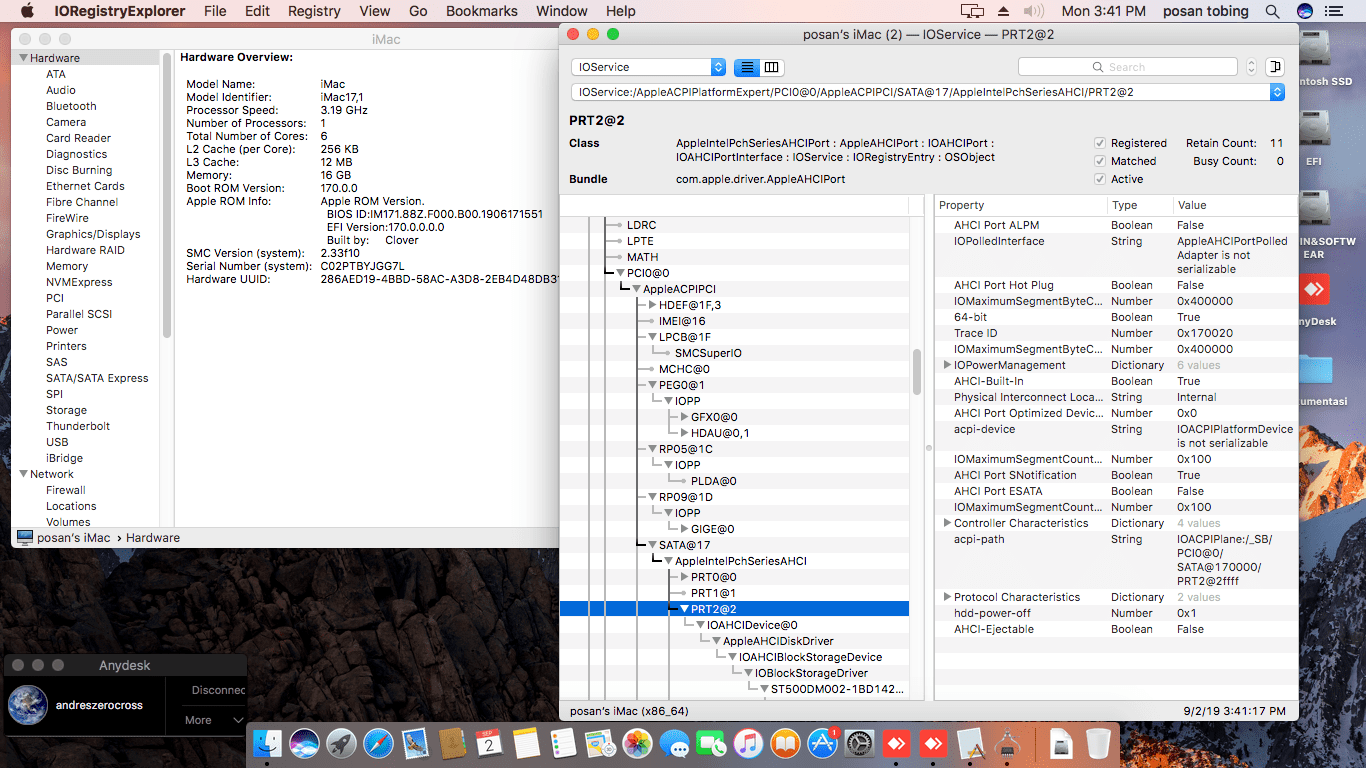Click the Matched checkbox
The image size is (1366, 768).
1100,161
